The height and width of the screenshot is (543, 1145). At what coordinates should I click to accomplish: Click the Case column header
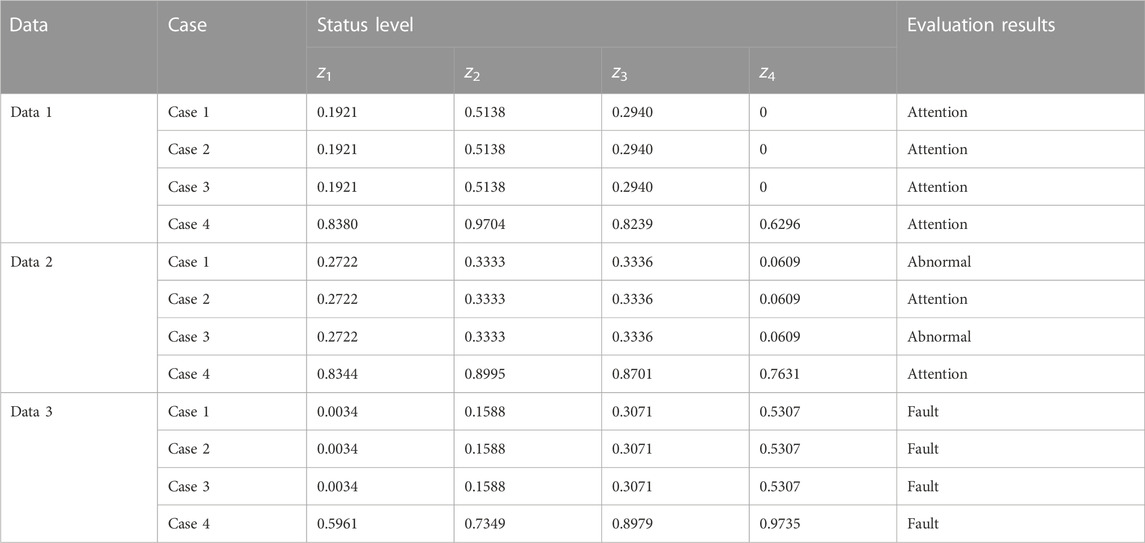click(231, 47)
